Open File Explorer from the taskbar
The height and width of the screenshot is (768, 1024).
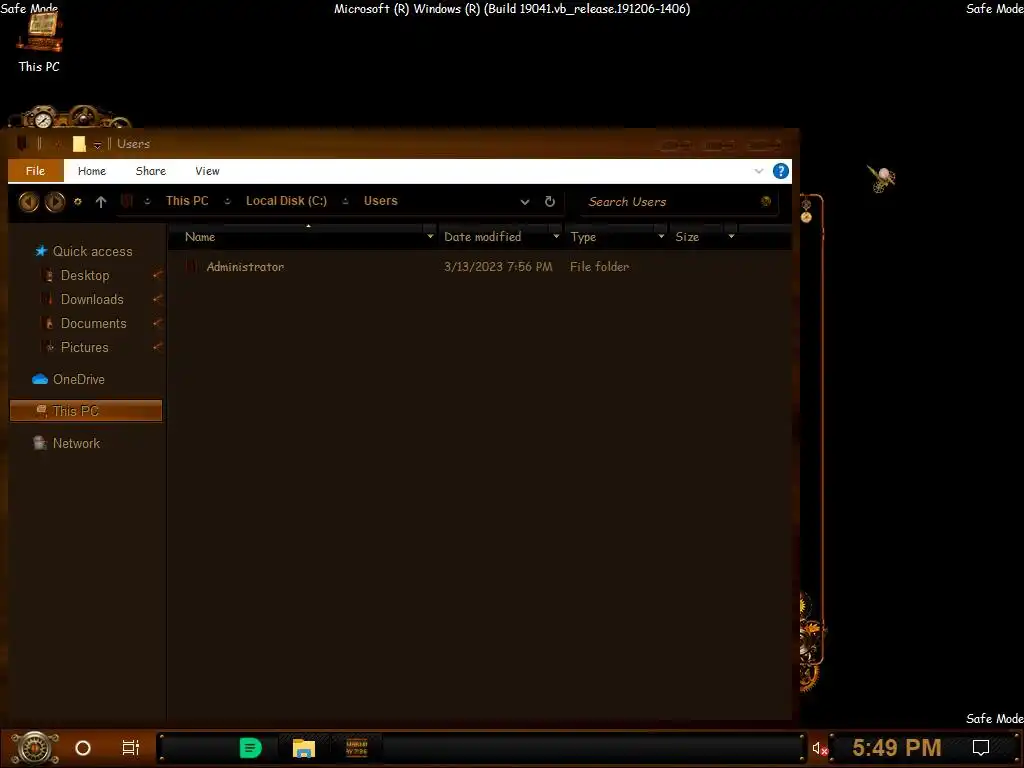coord(304,748)
